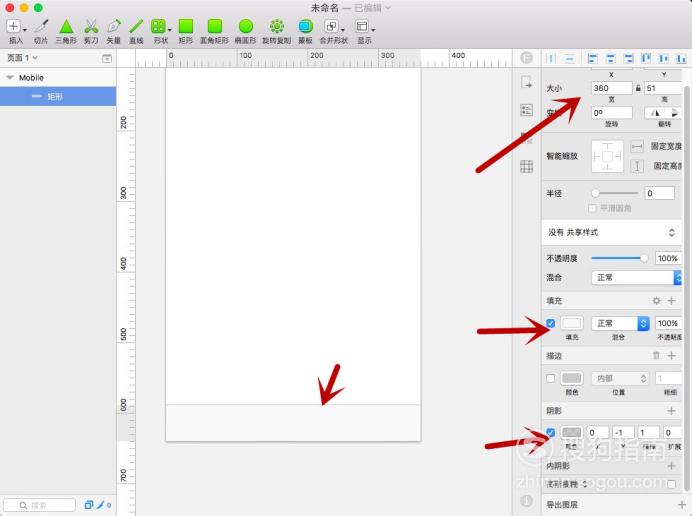Click the 旋转复制 rotate copies tool
692x516 pixels.
[277, 31]
